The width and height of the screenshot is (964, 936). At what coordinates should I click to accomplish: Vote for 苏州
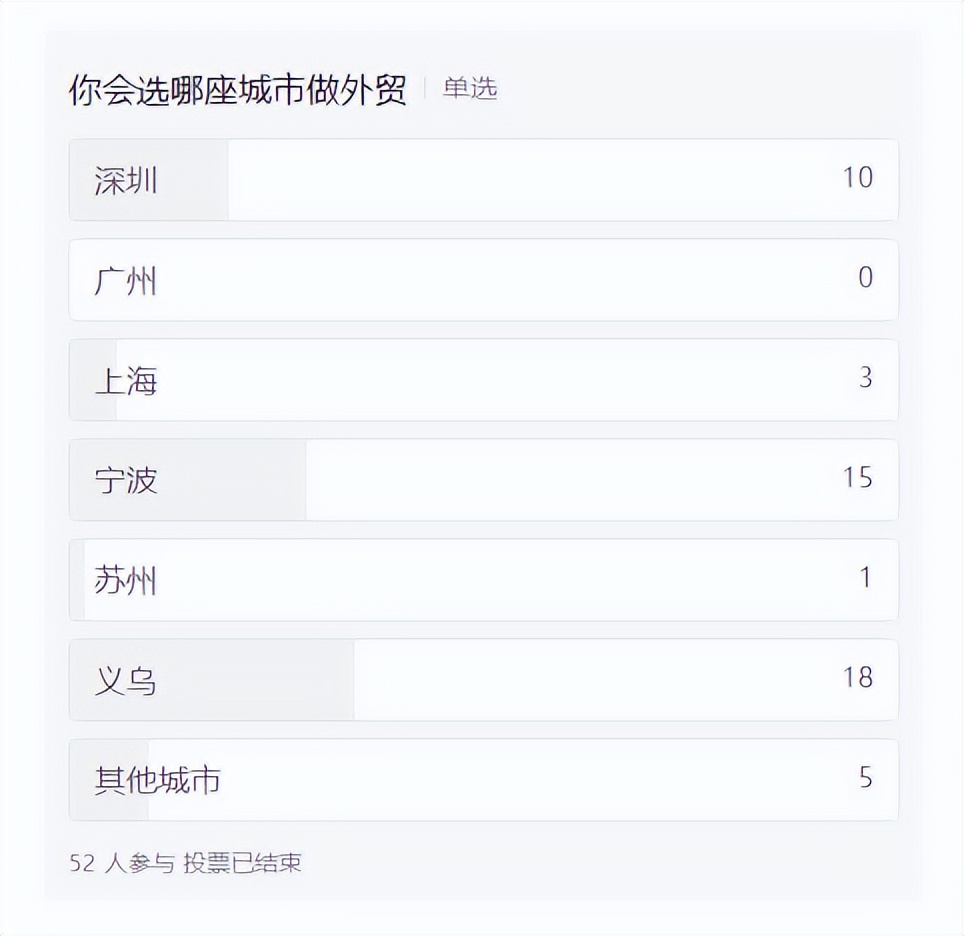127,581
